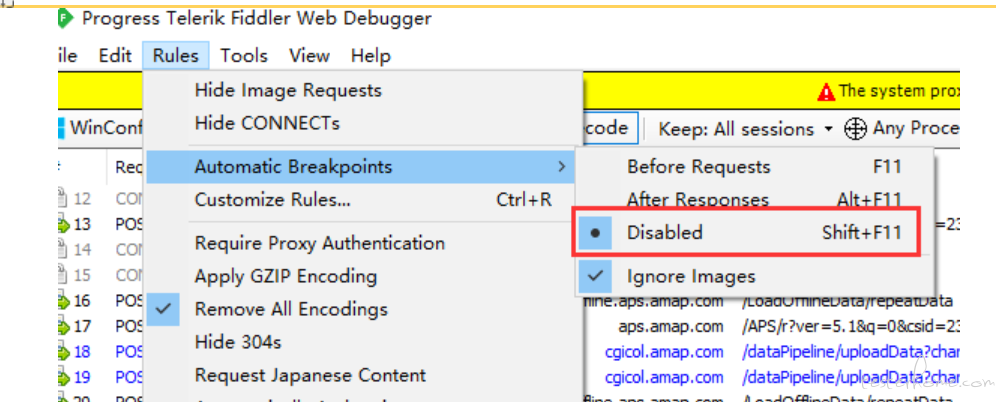Viewport: 996px width, 402px height.
Task: Click session 12 icon
Action: point(63,199)
